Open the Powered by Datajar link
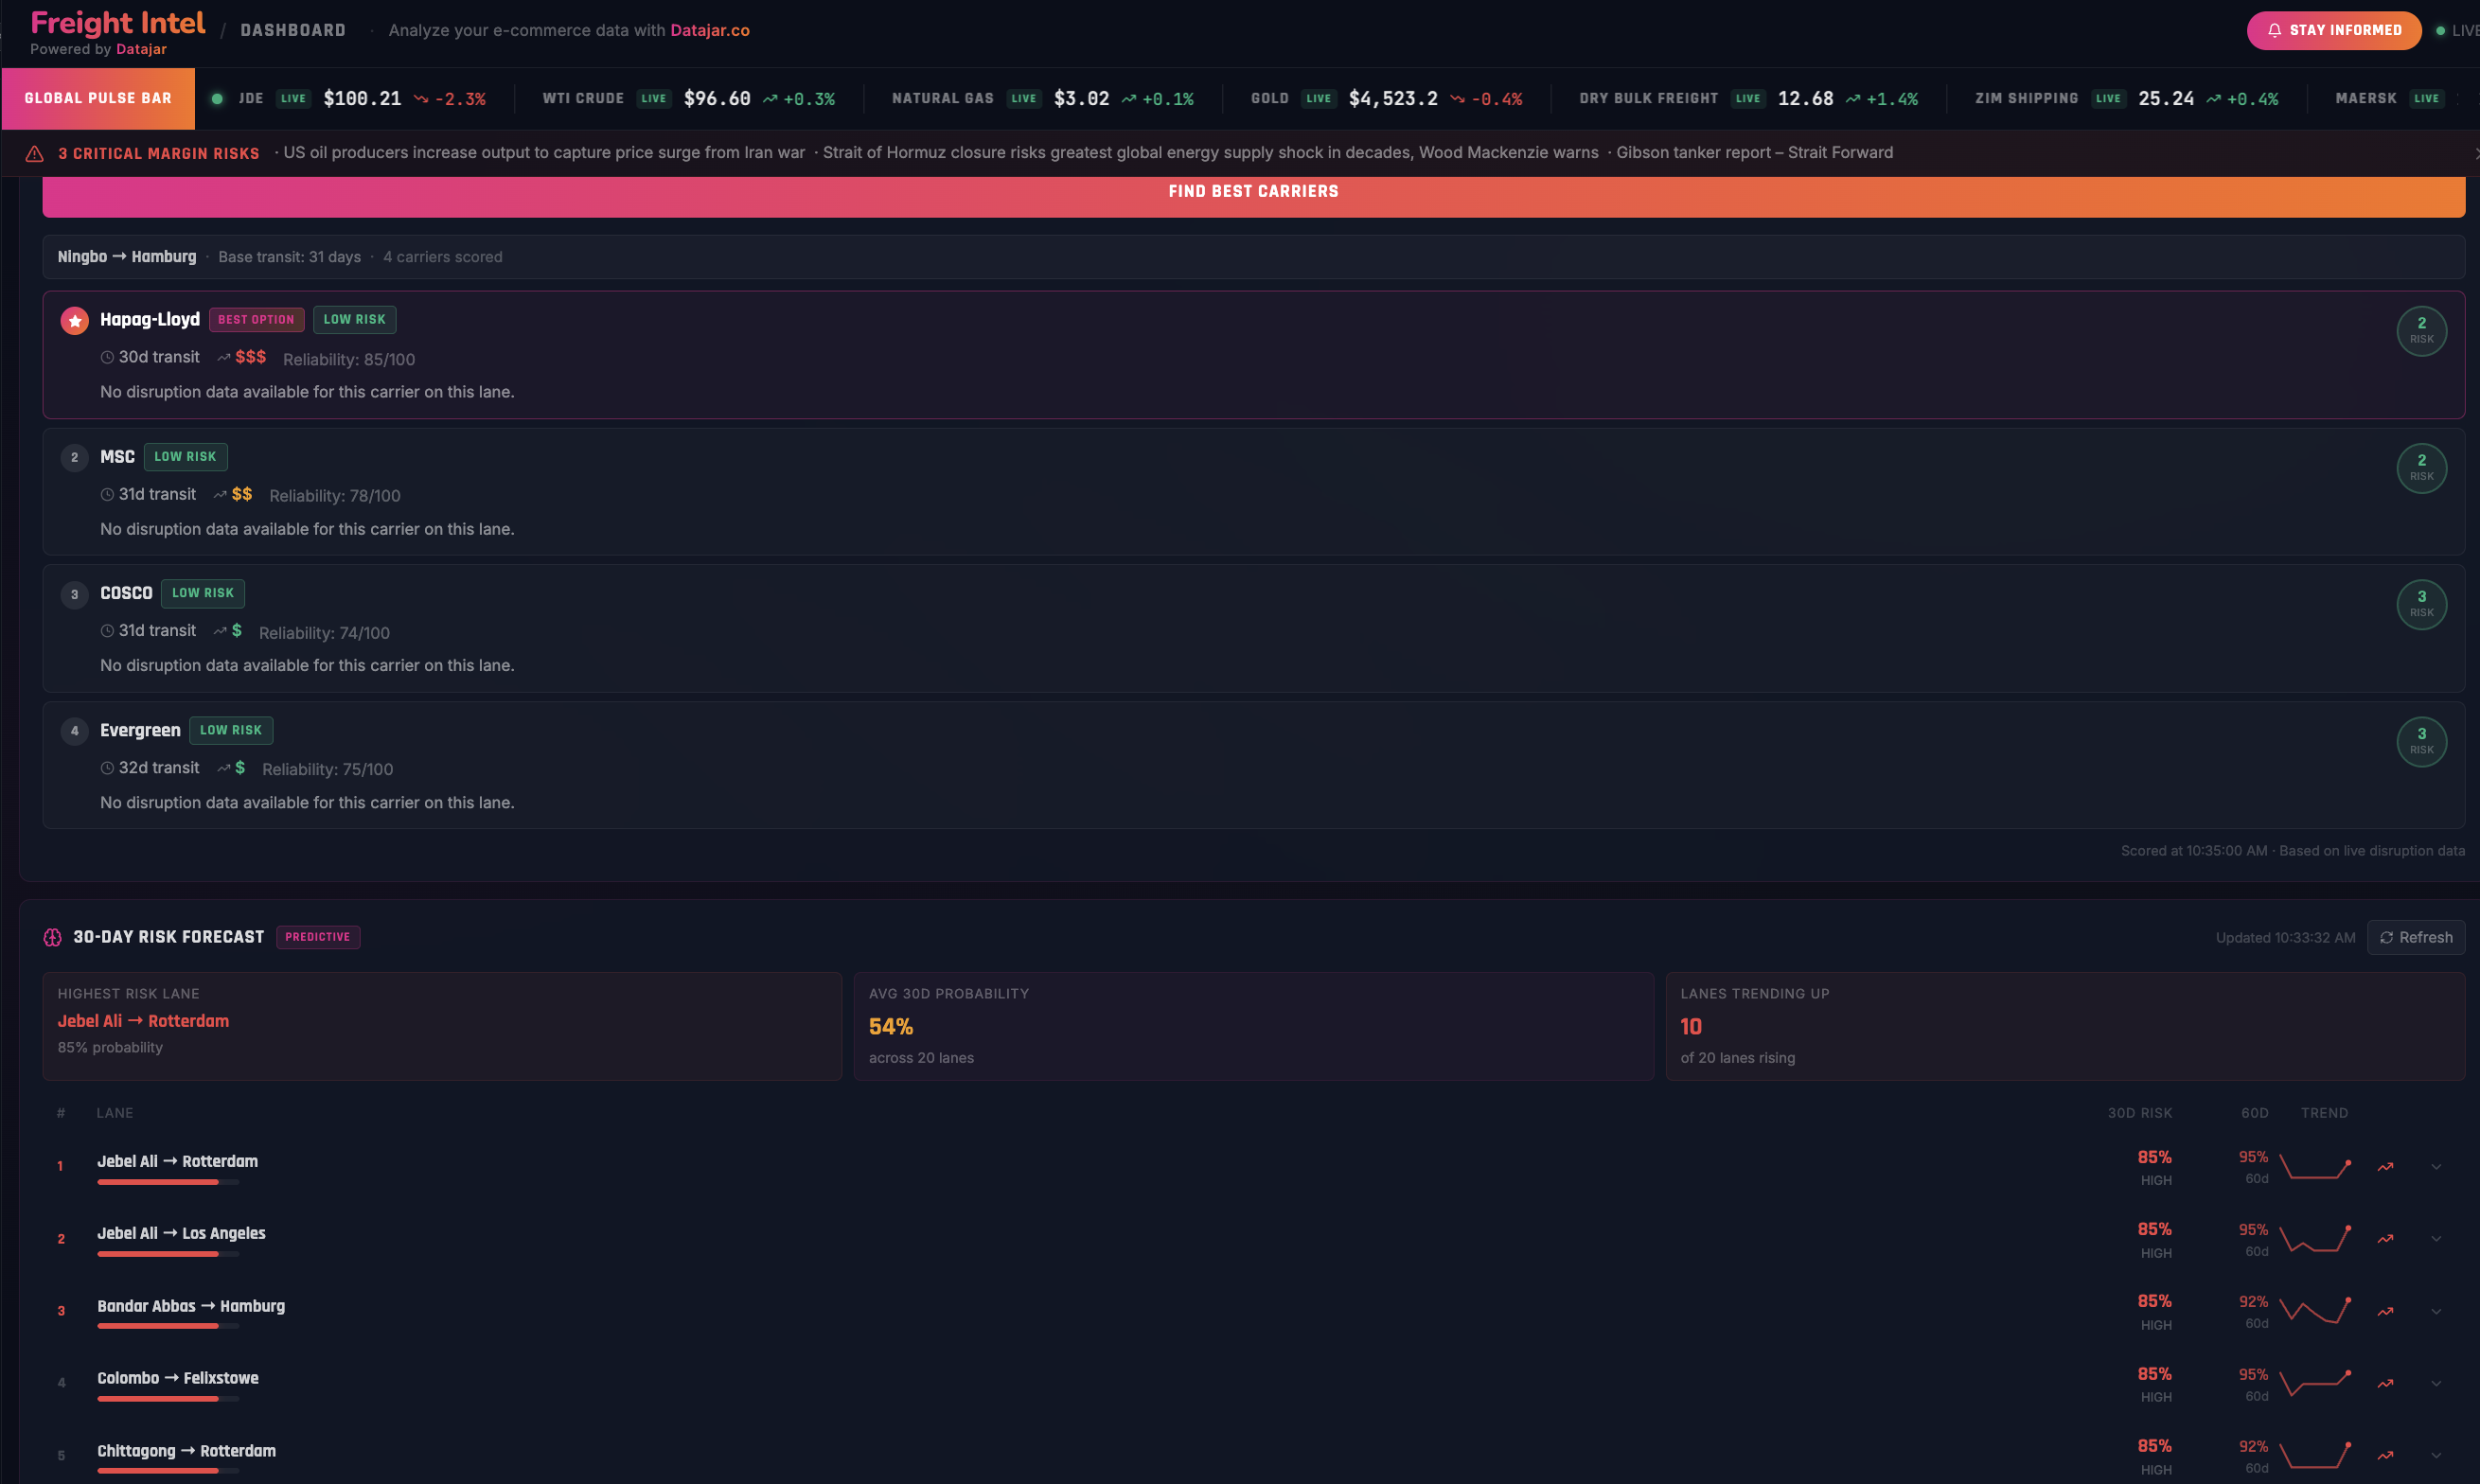Image resolution: width=2480 pixels, height=1484 pixels. point(98,49)
